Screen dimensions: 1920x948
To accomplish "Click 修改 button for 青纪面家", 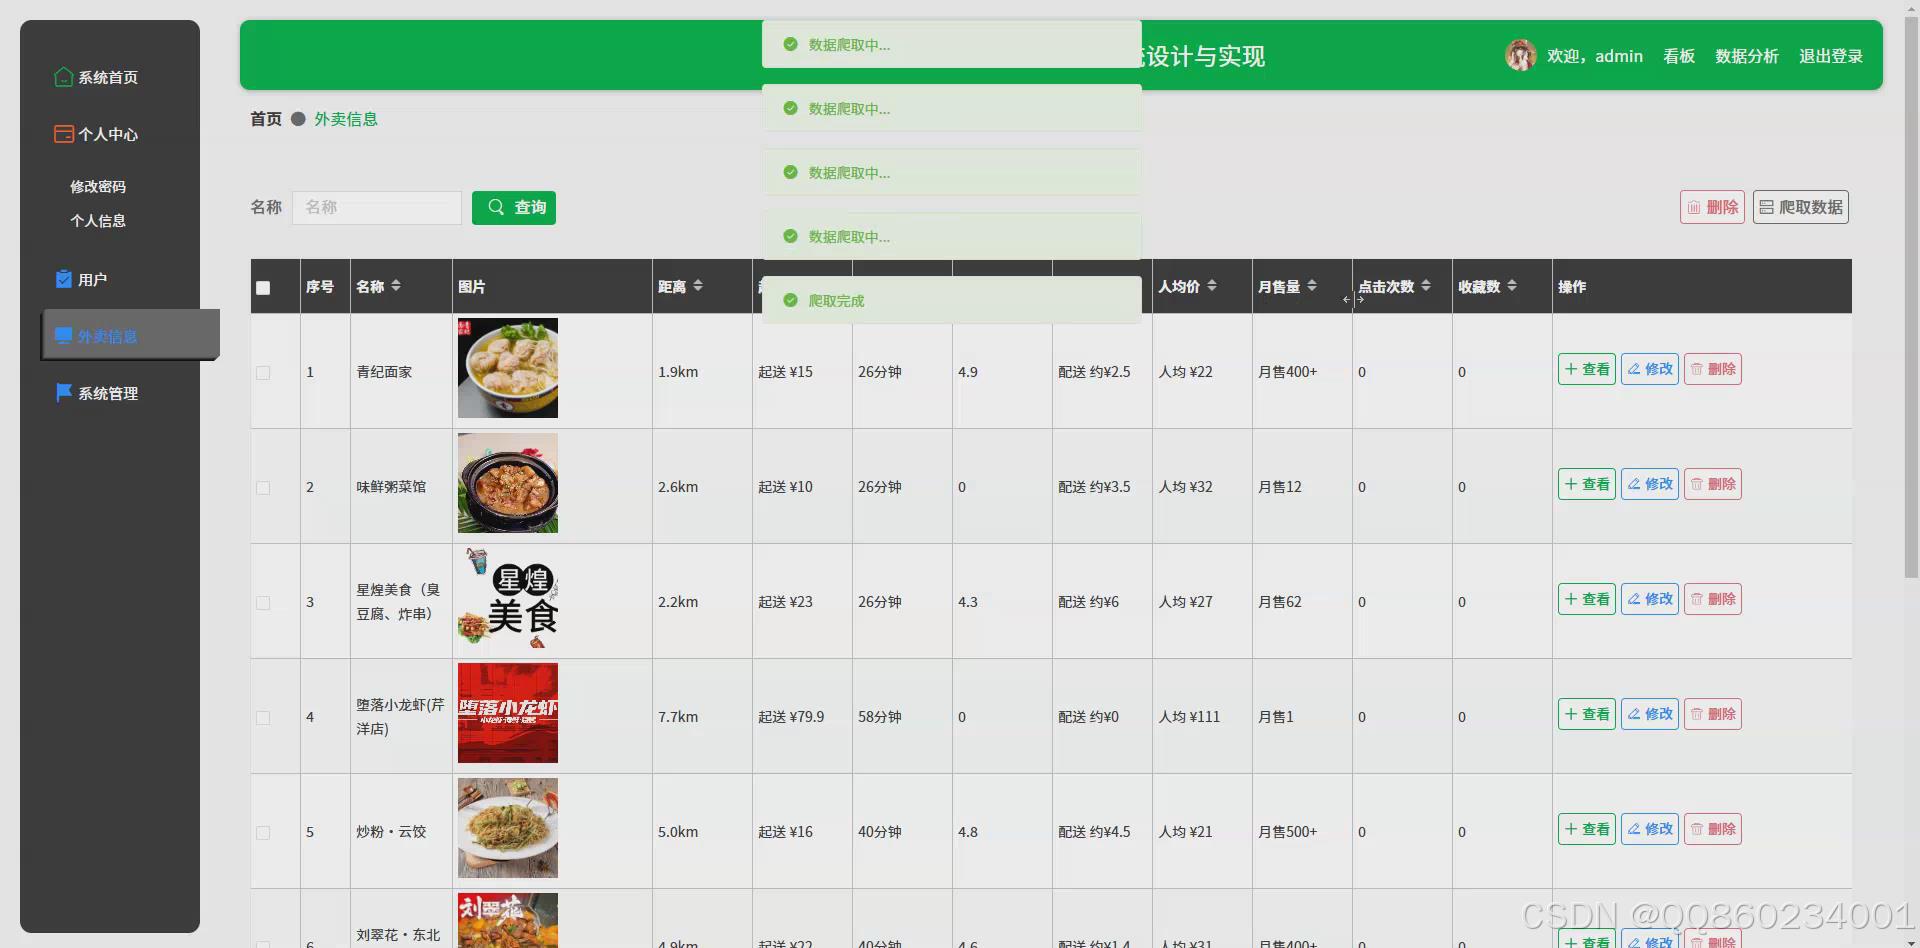I will click(1650, 369).
